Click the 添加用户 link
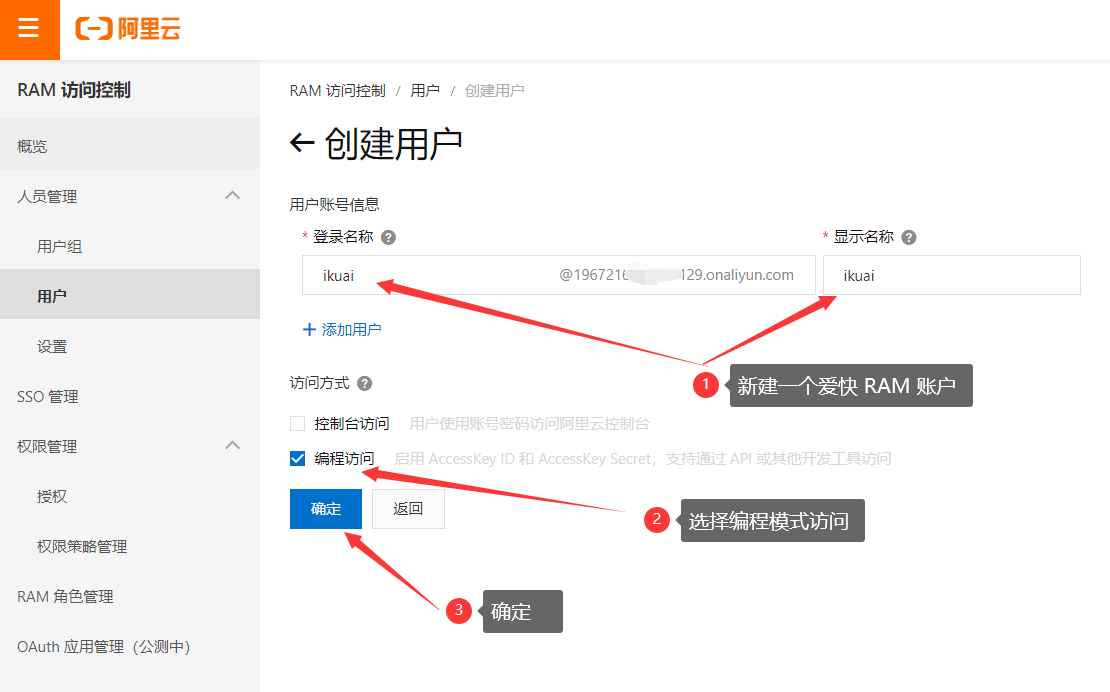This screenshot has height=692, width=1110. point(343,330)
